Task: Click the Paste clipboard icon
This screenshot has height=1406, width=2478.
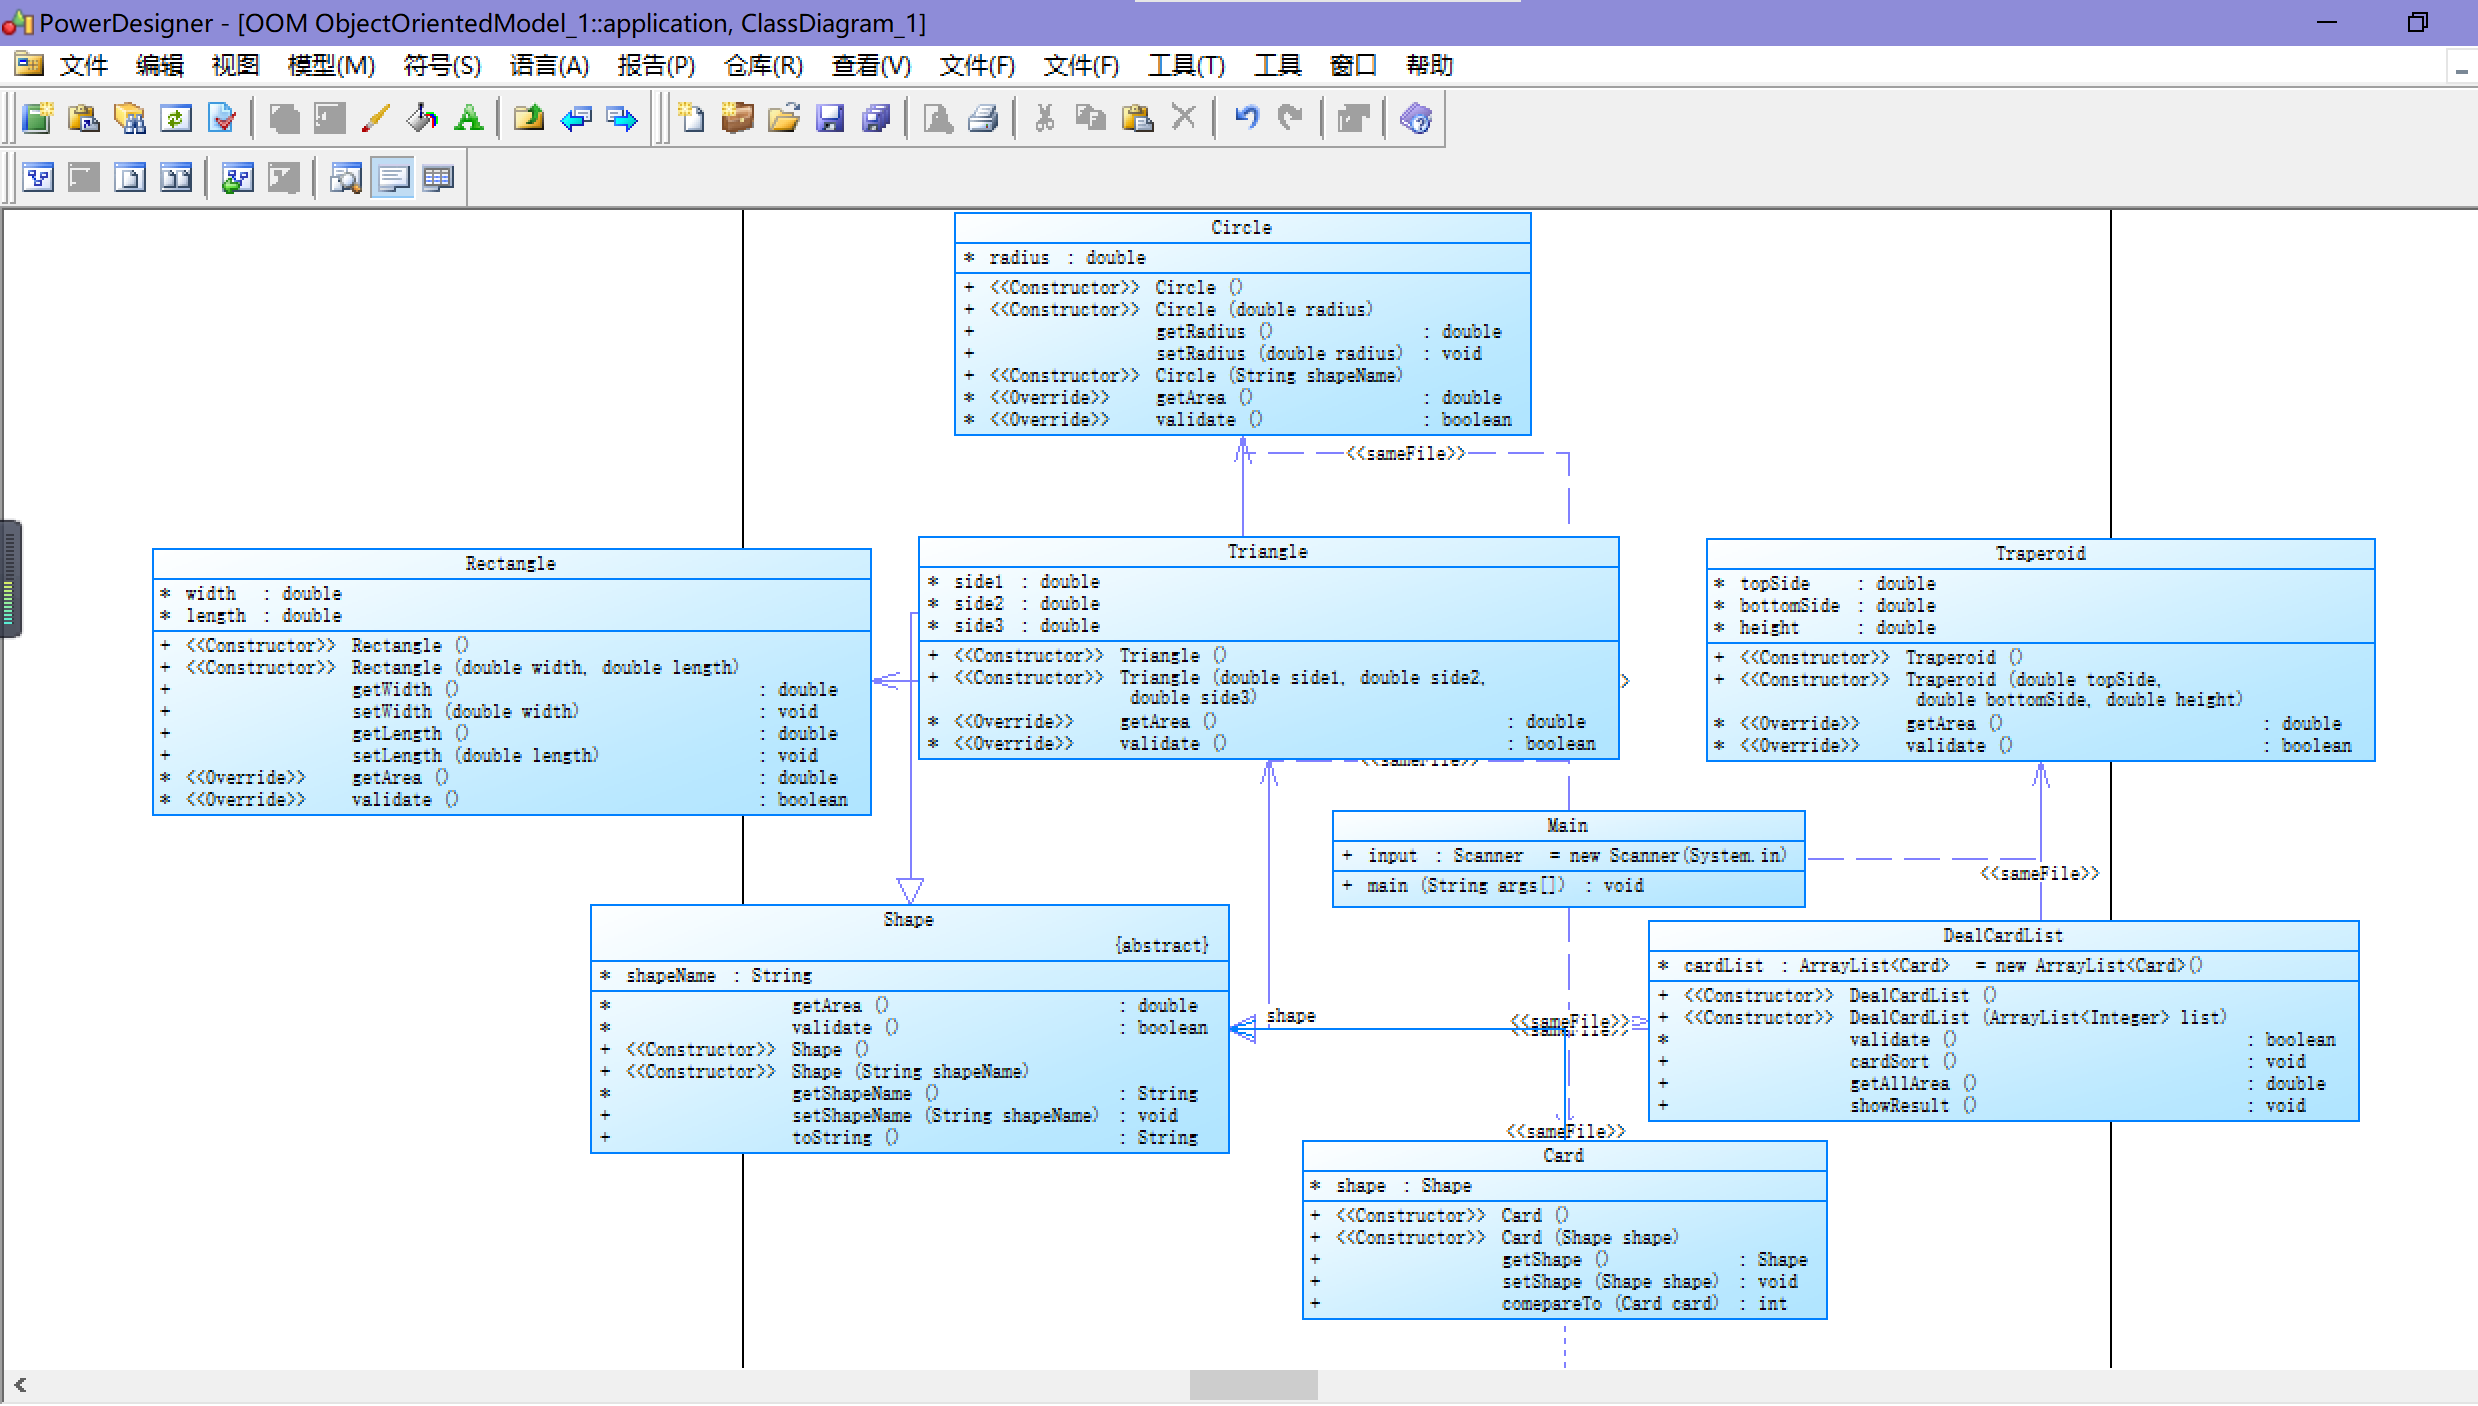Action: [1137, 119]
